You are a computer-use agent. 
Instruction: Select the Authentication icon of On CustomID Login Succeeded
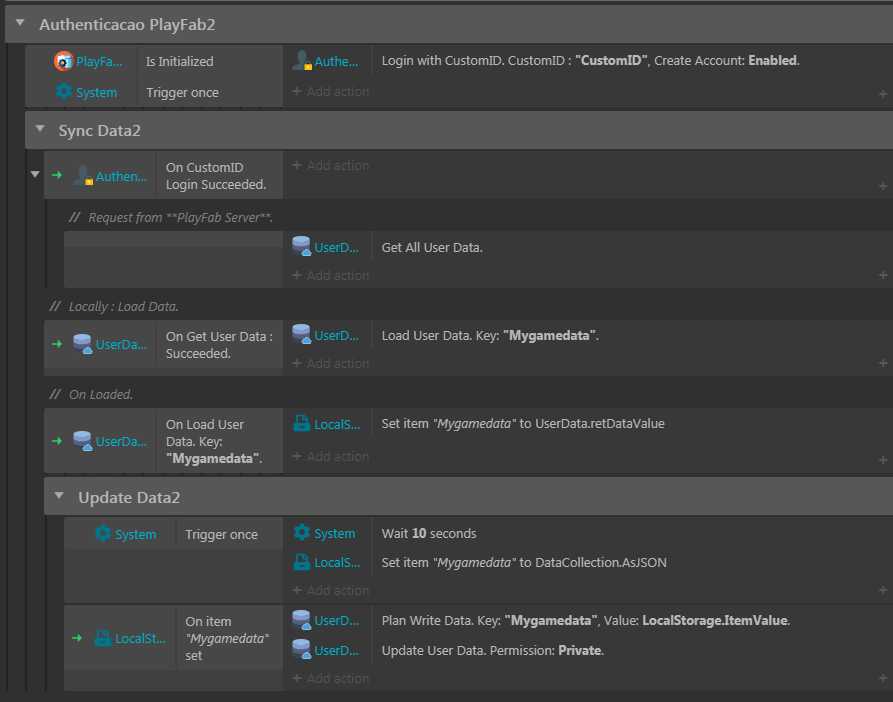83,176
